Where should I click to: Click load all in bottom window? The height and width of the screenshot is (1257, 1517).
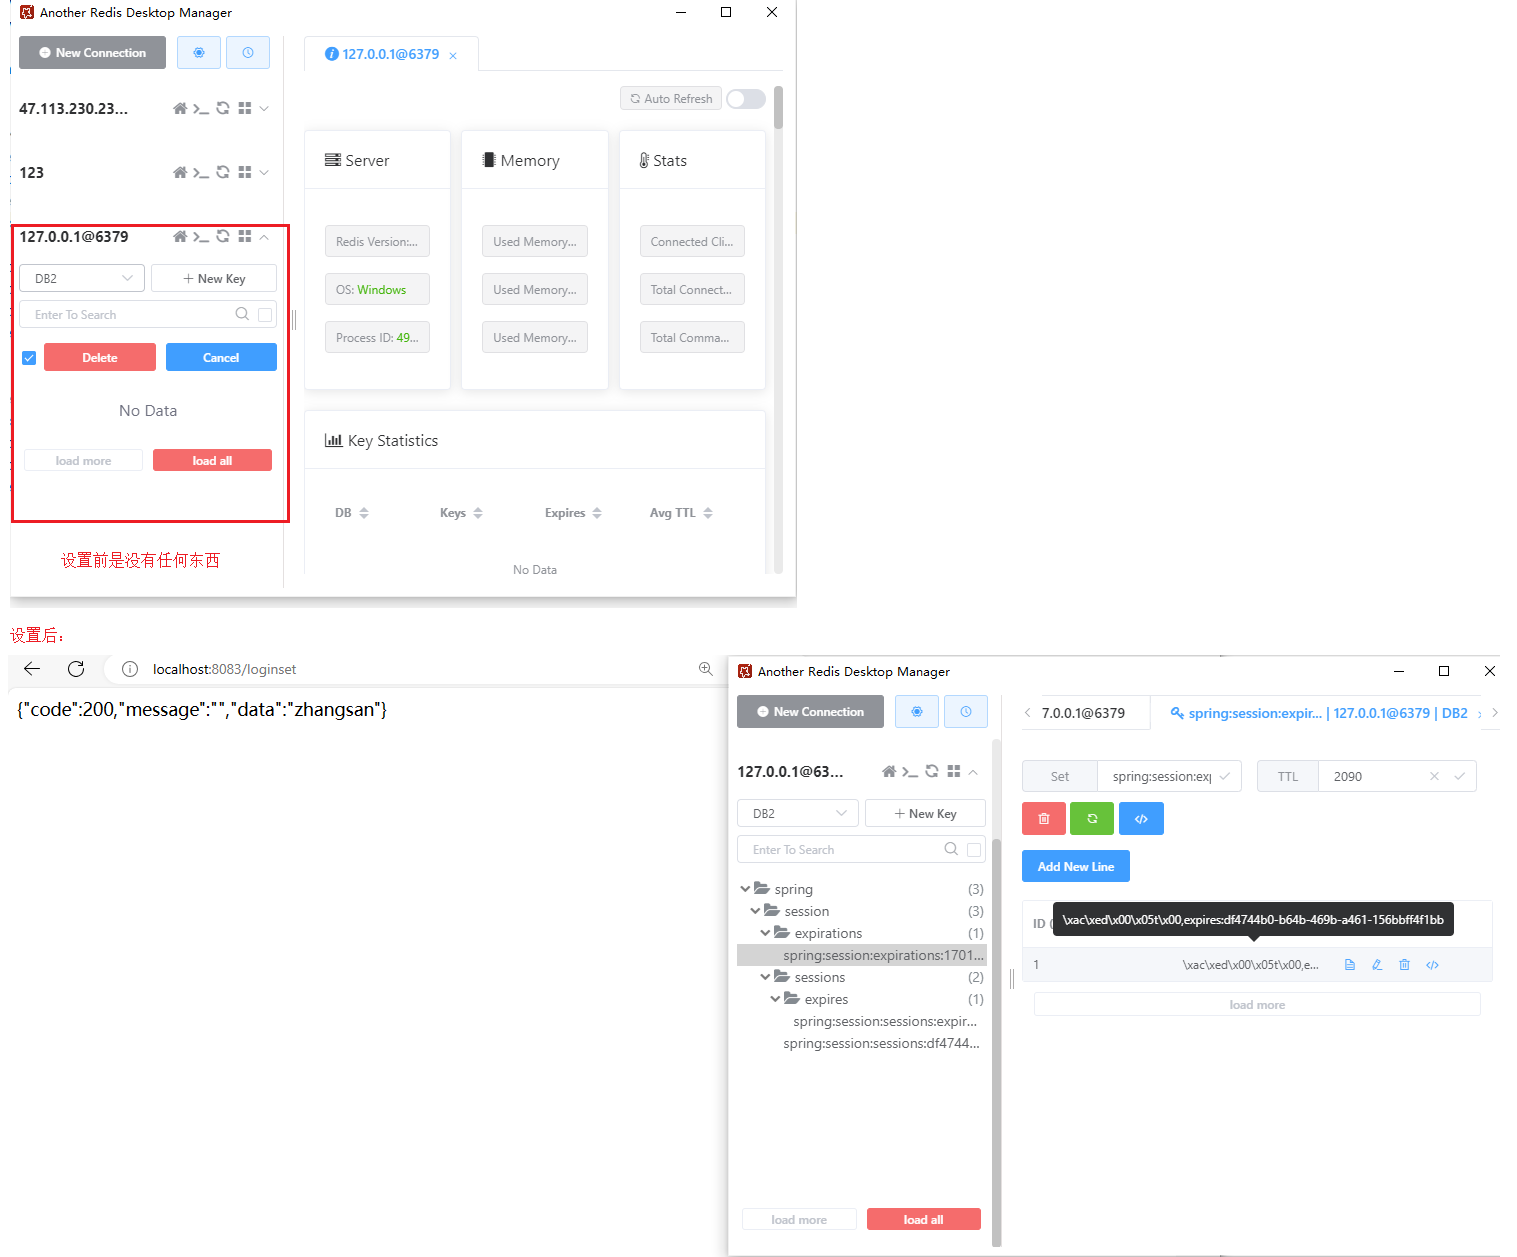pyautogui.click(x=923, y=1219)
